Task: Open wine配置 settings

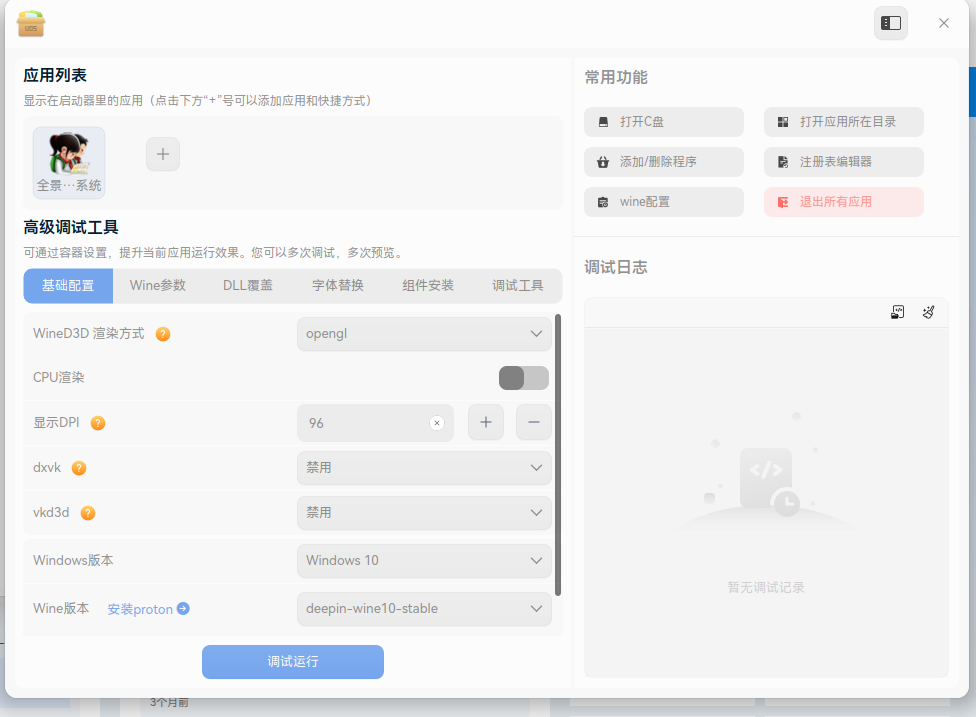Action: tap(664, 202)
